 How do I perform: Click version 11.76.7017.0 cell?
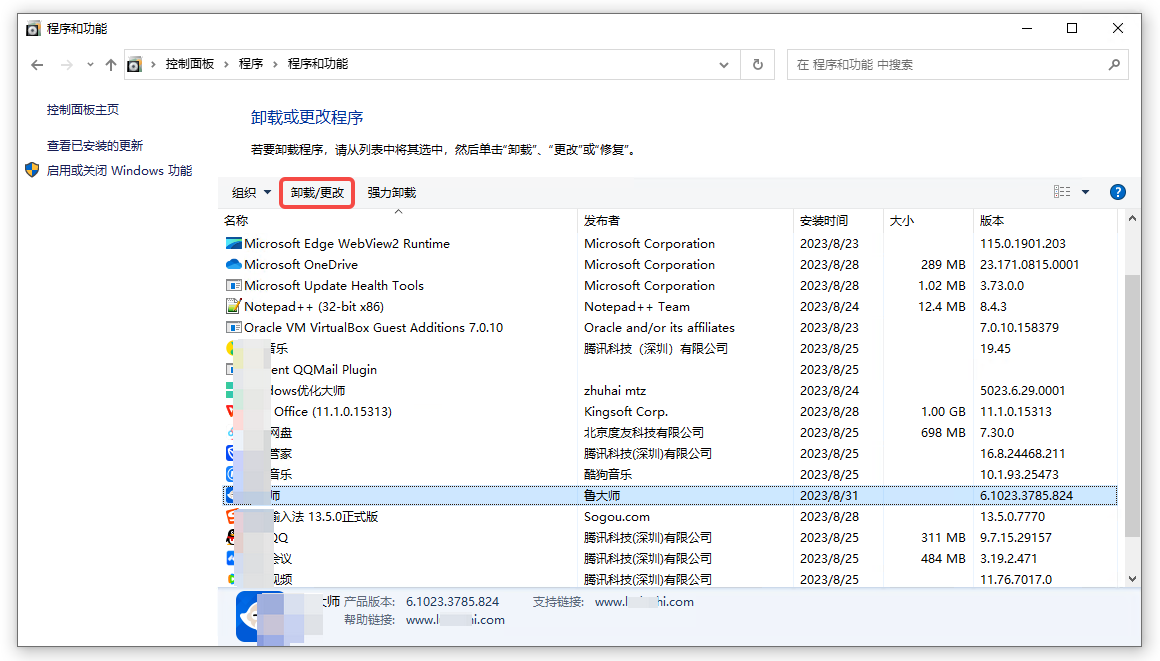tap(1016, 580)
